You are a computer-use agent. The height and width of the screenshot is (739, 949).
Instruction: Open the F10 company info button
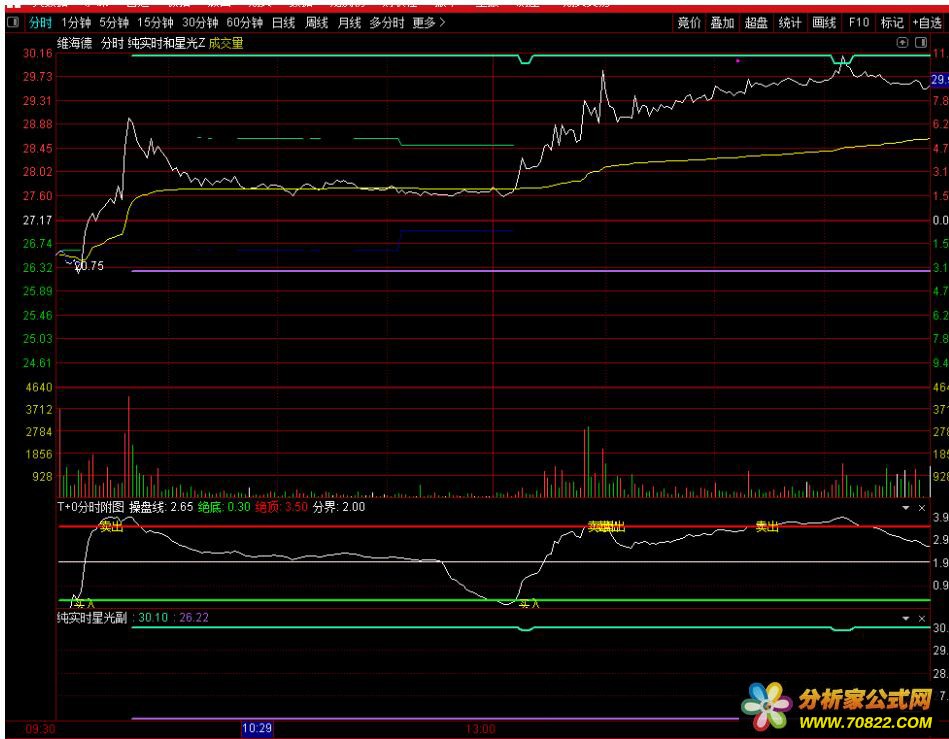858,23
